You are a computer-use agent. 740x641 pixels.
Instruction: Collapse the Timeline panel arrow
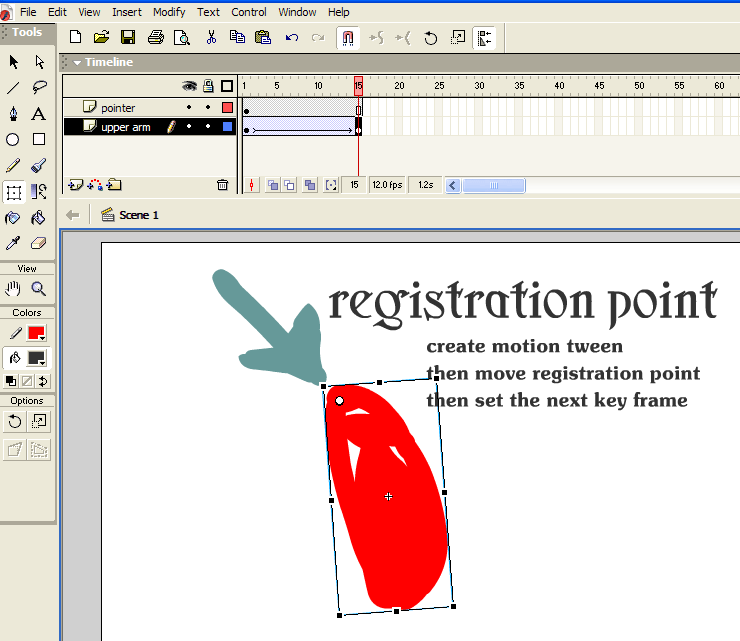76,62
